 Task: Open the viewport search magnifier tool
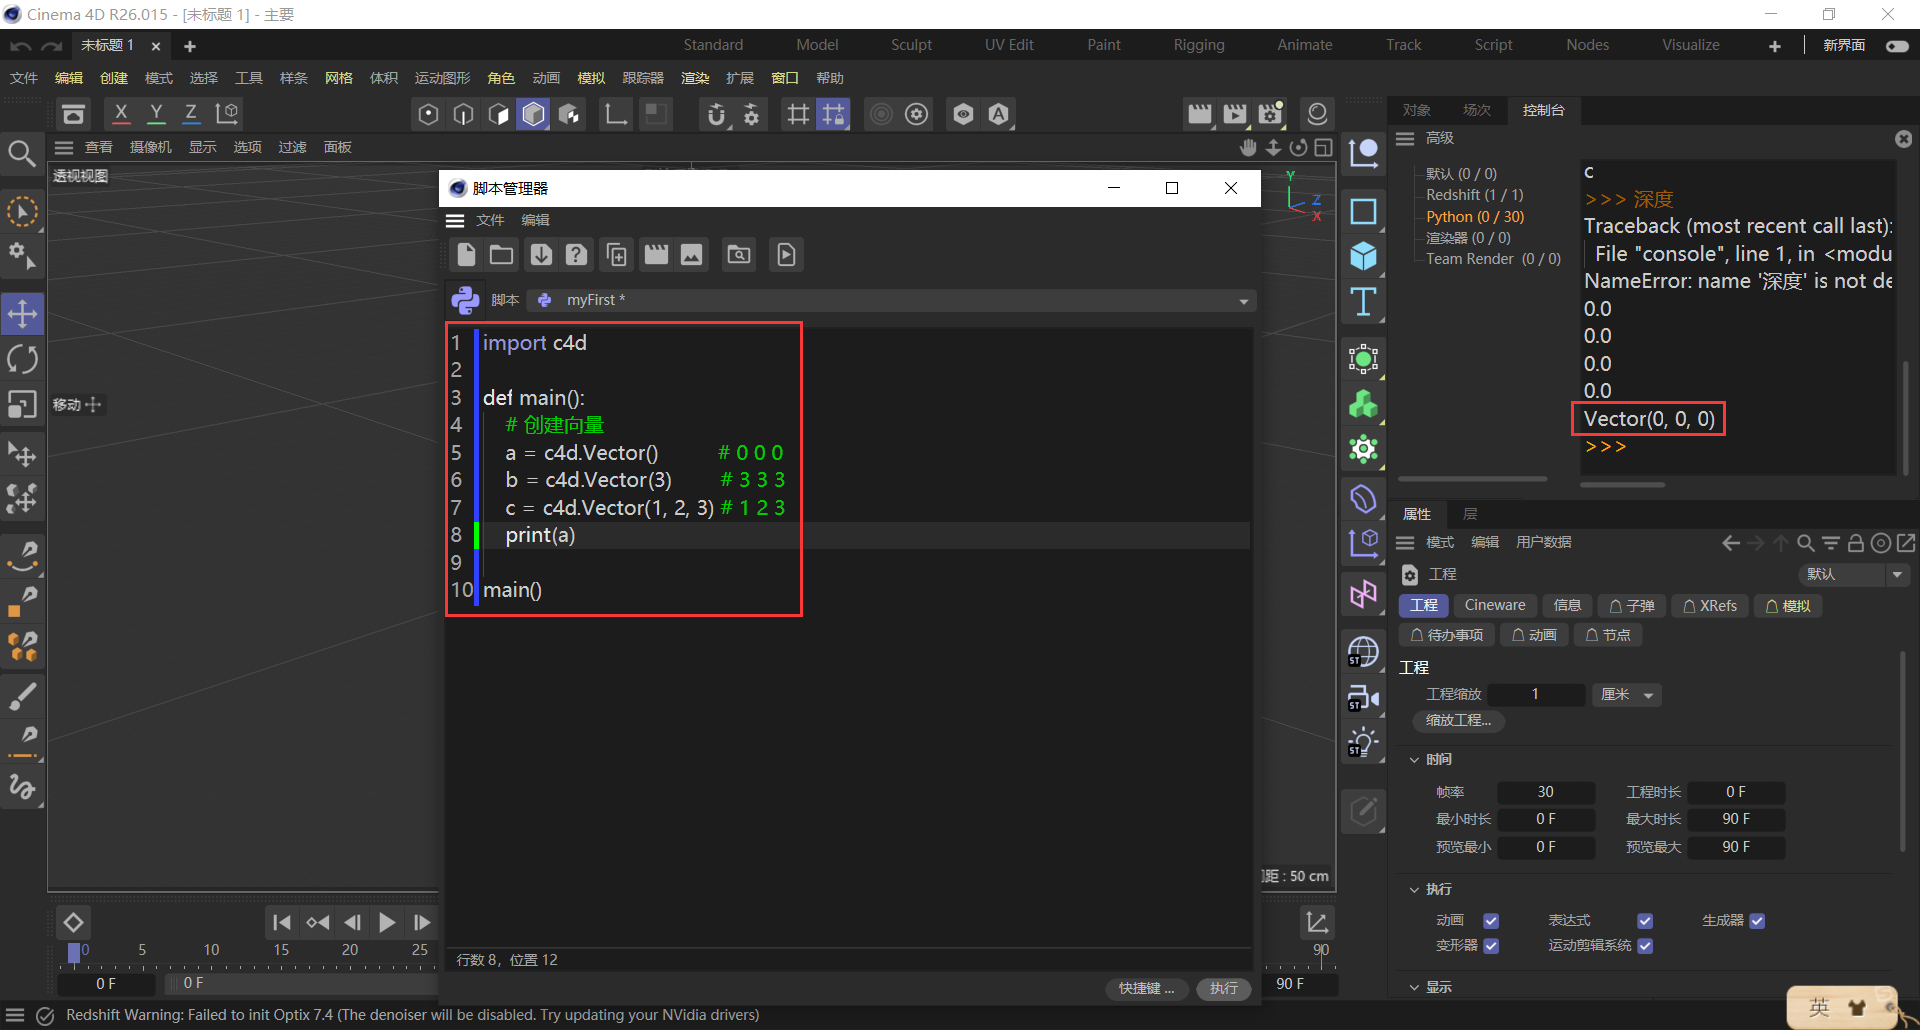22,153
